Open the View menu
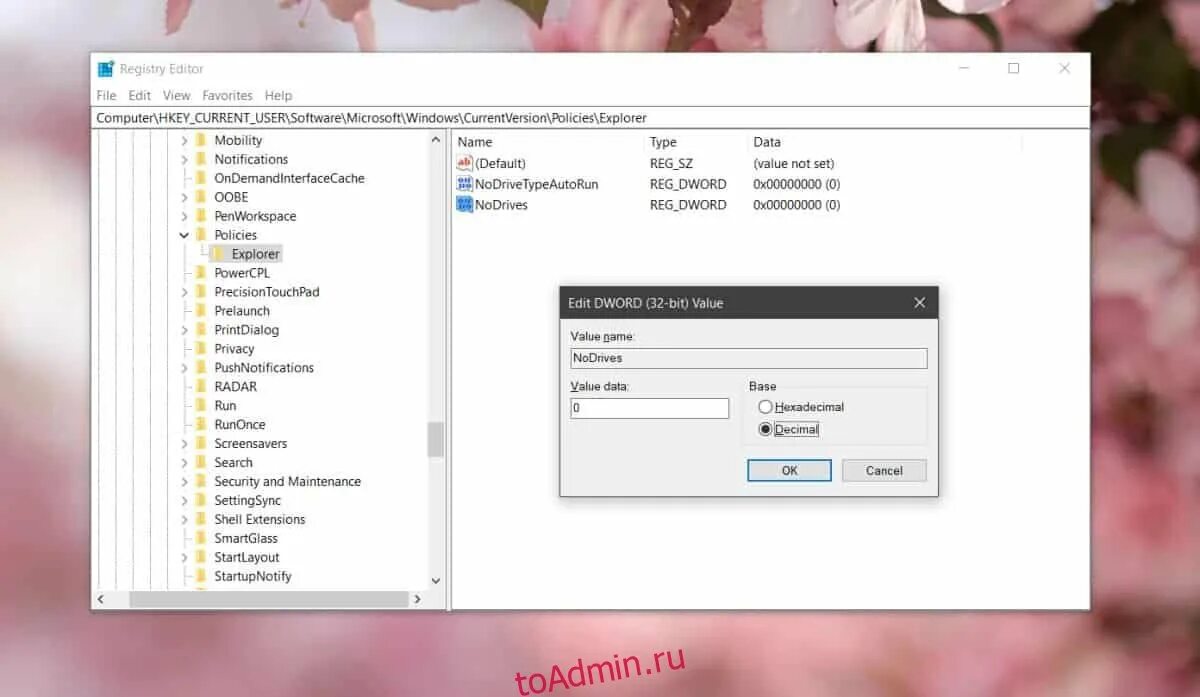This screenshot has height=697, width=1200. tap(176, 95)
